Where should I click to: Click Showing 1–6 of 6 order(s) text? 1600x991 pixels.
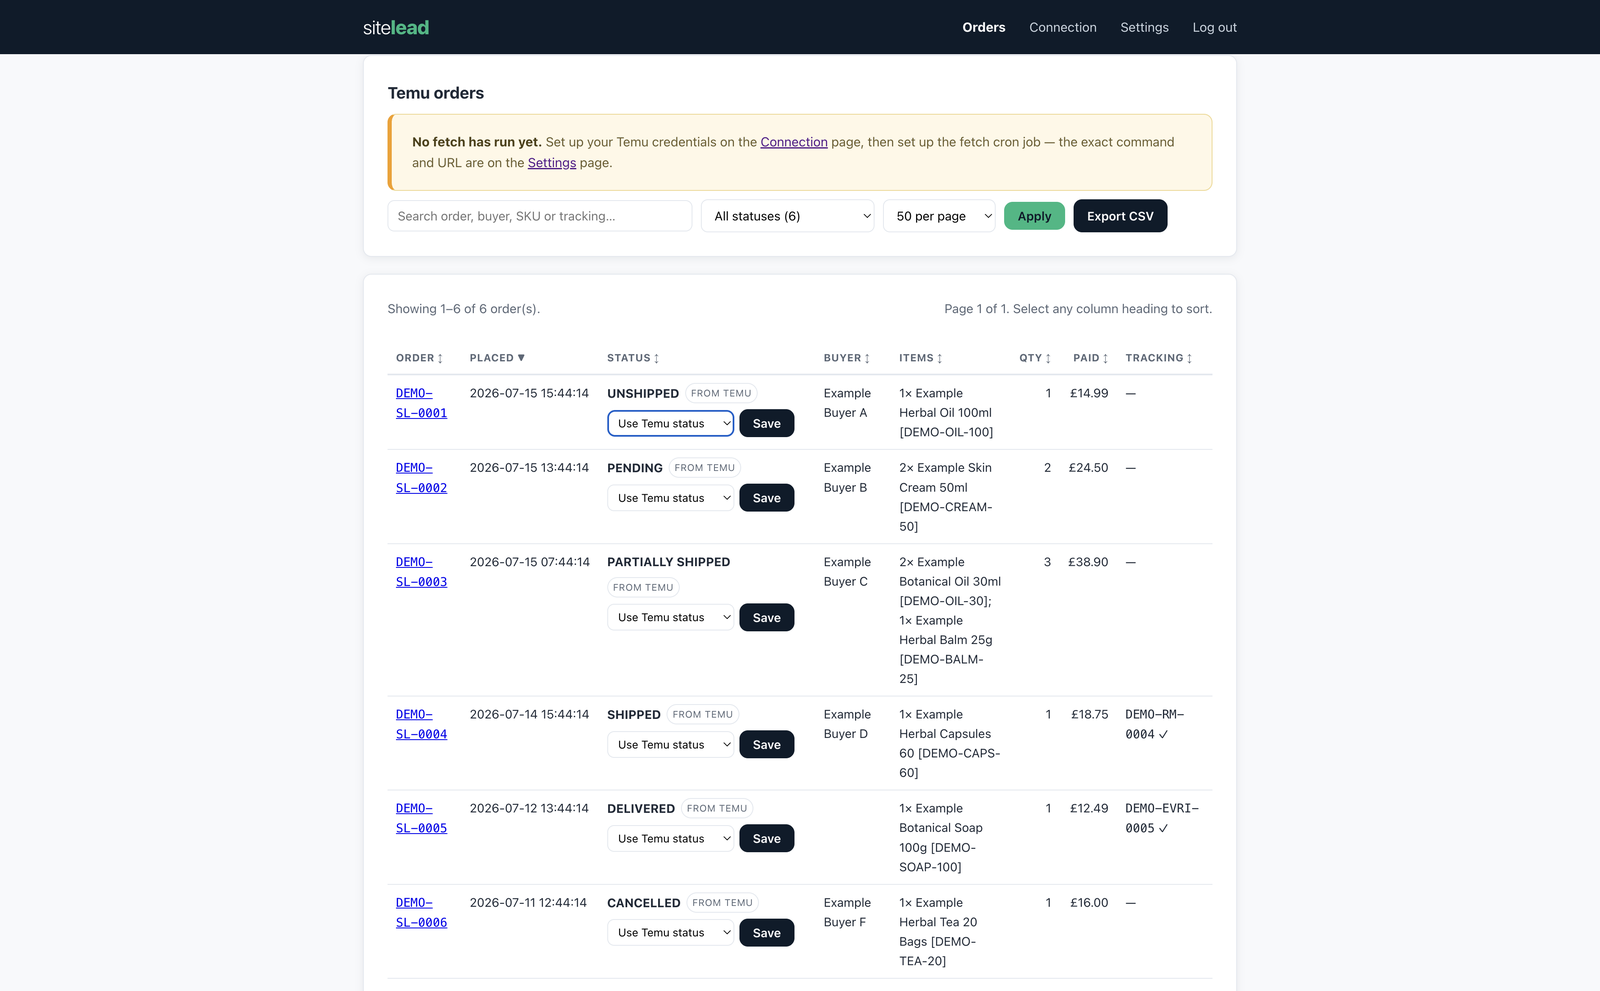(x=464, y=309)
